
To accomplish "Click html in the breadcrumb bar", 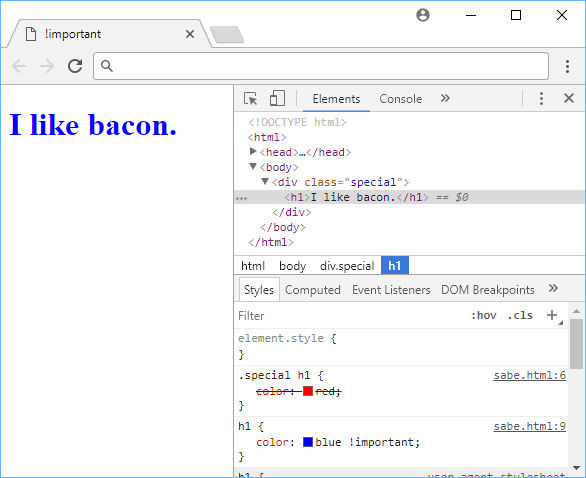I will pos(253,266).
